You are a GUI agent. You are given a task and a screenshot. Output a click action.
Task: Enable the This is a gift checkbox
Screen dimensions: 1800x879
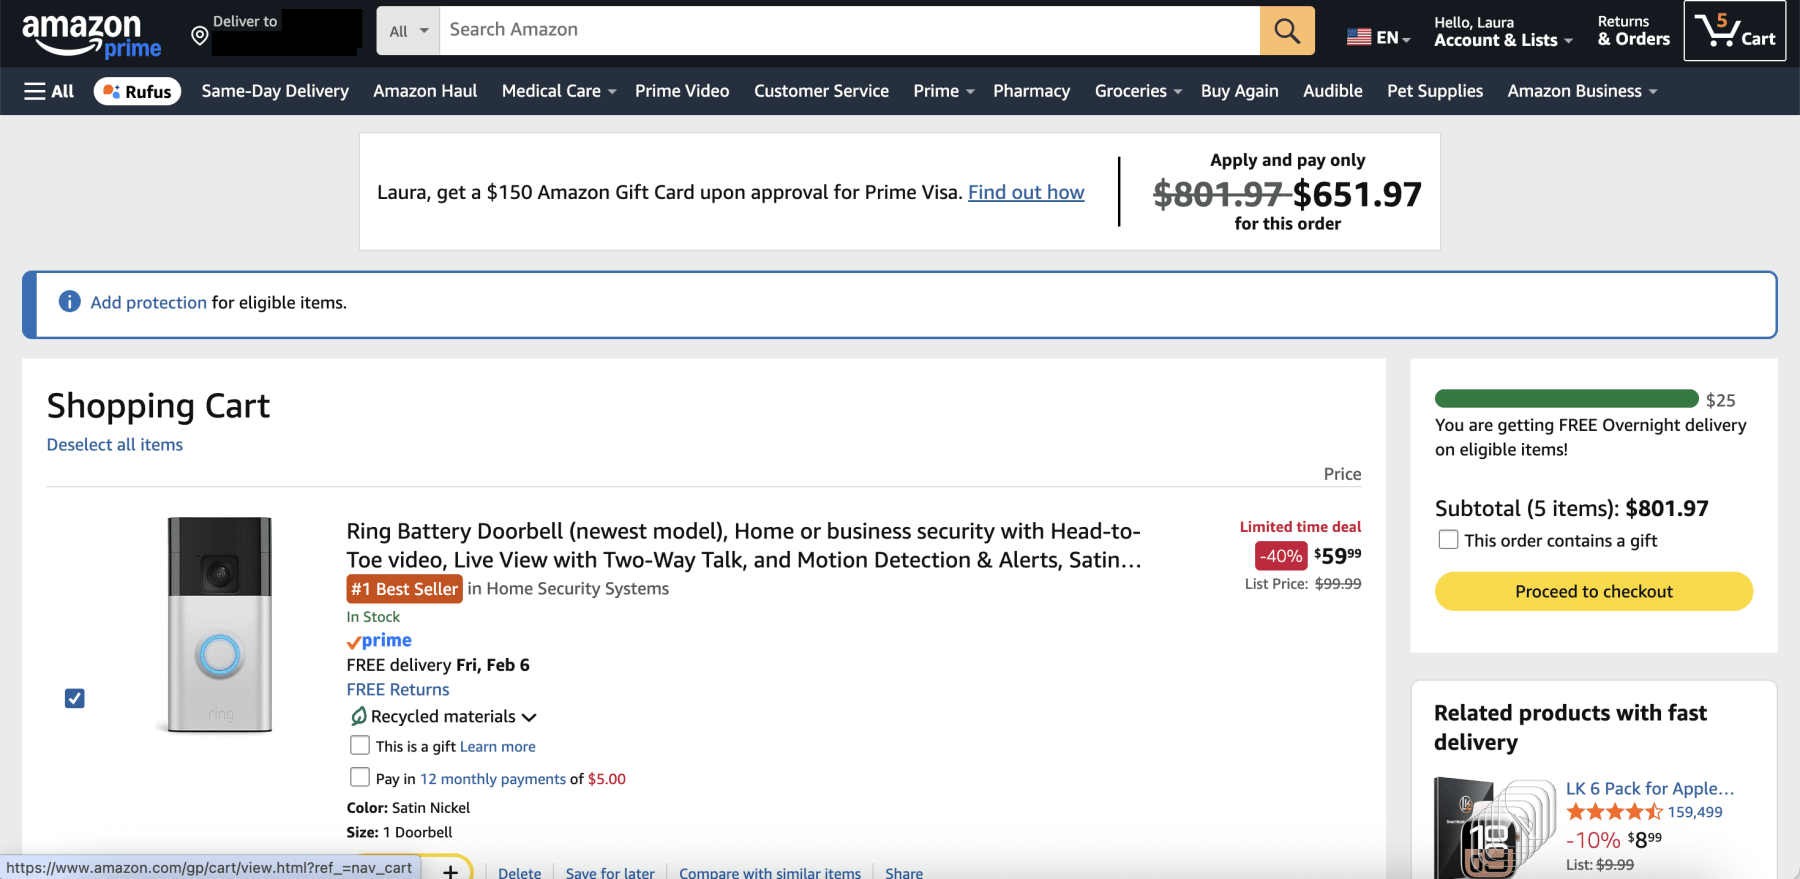click(360, 745)
